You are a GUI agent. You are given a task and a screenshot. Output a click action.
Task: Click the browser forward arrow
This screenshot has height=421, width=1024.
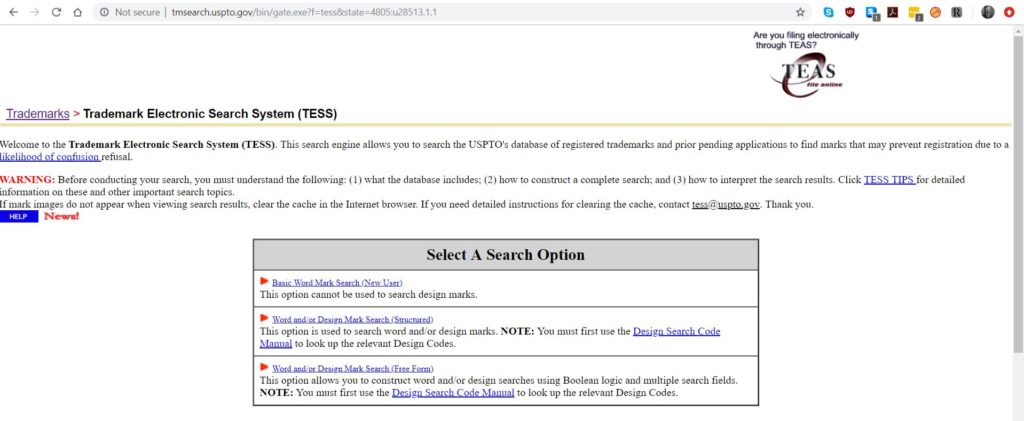tap(35, 12)
